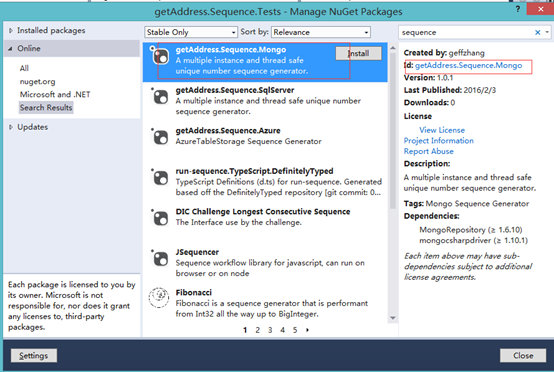Screen dimensions: 554x372
Task: Select the Fibonacci package title
Action: coord(194,293)
